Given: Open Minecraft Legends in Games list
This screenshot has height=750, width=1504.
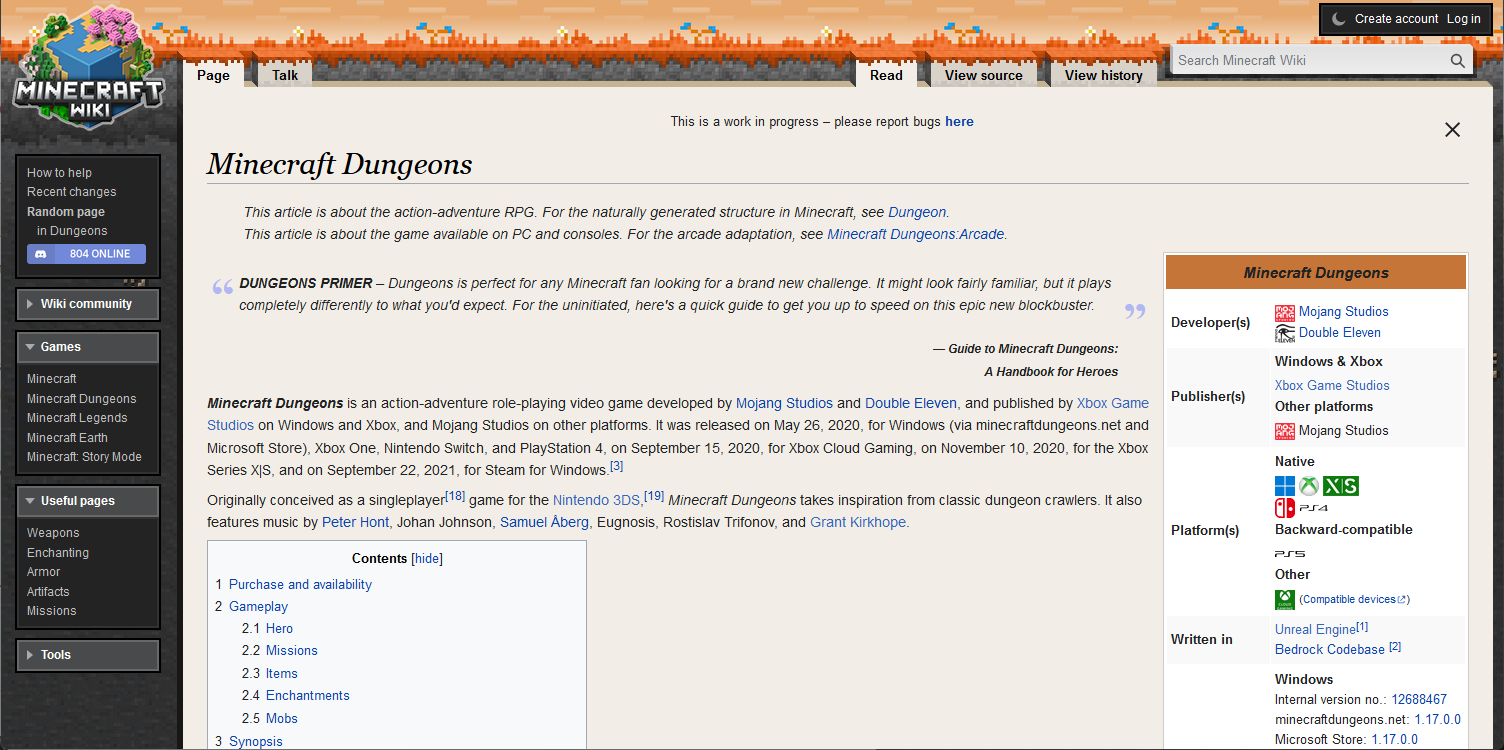Looking at the screenshot, I should pos(77,418).
